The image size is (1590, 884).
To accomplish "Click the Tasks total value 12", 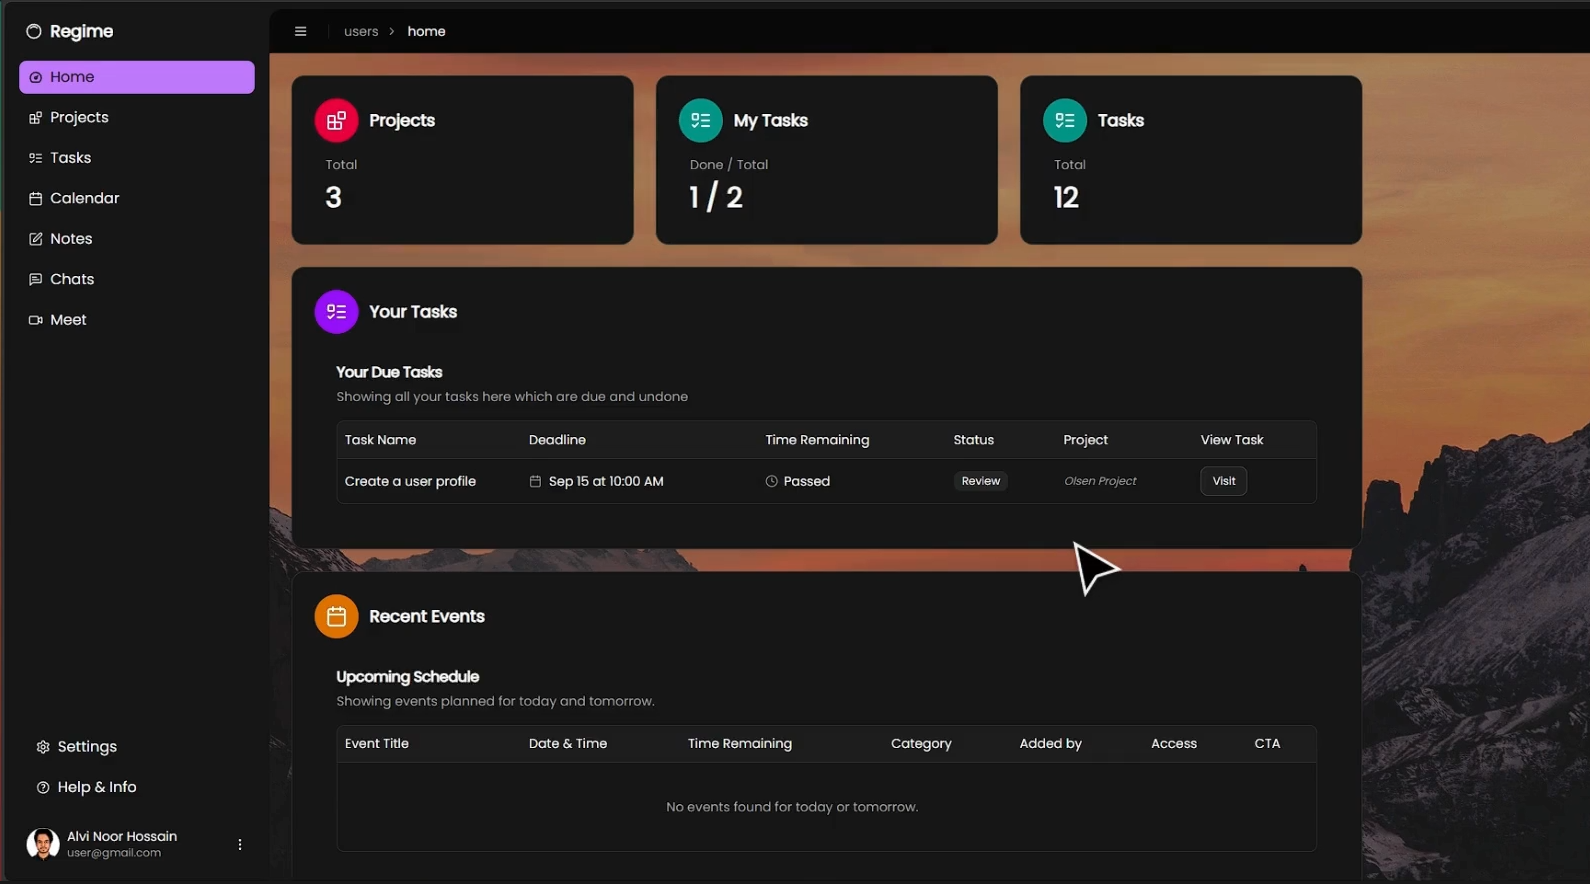I will (1066, 198).
